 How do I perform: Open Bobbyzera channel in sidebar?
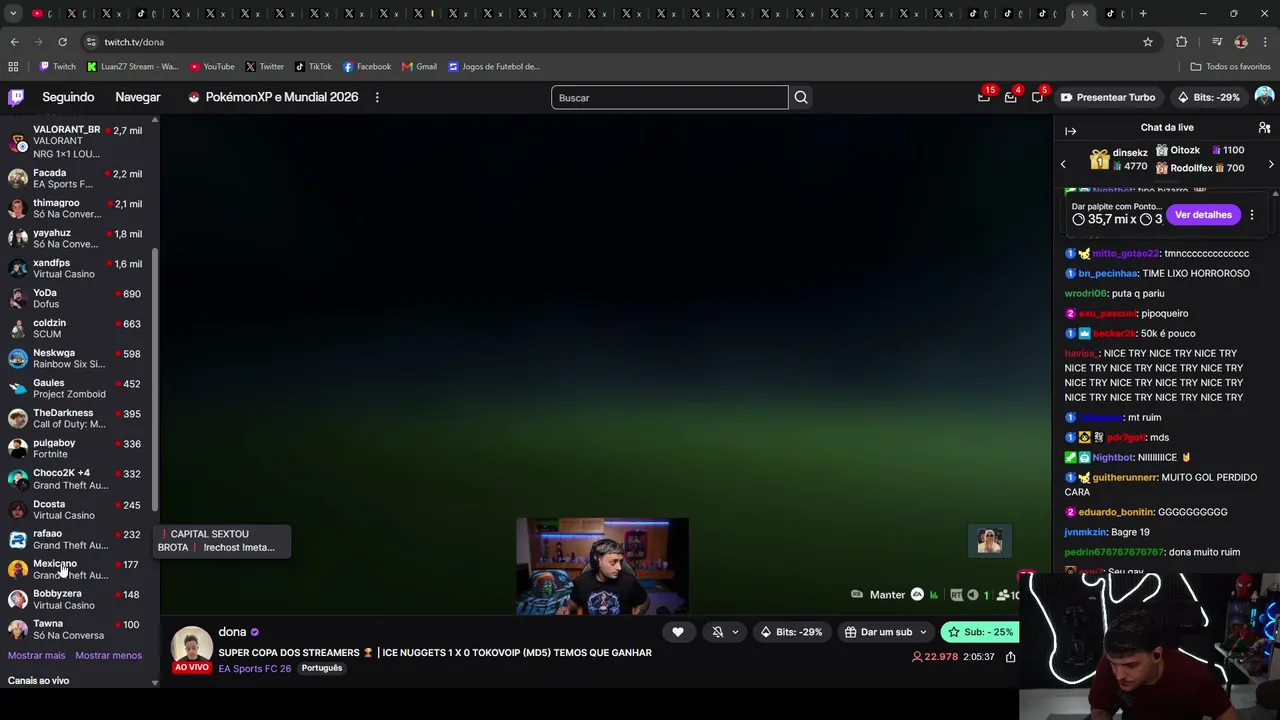77,599
